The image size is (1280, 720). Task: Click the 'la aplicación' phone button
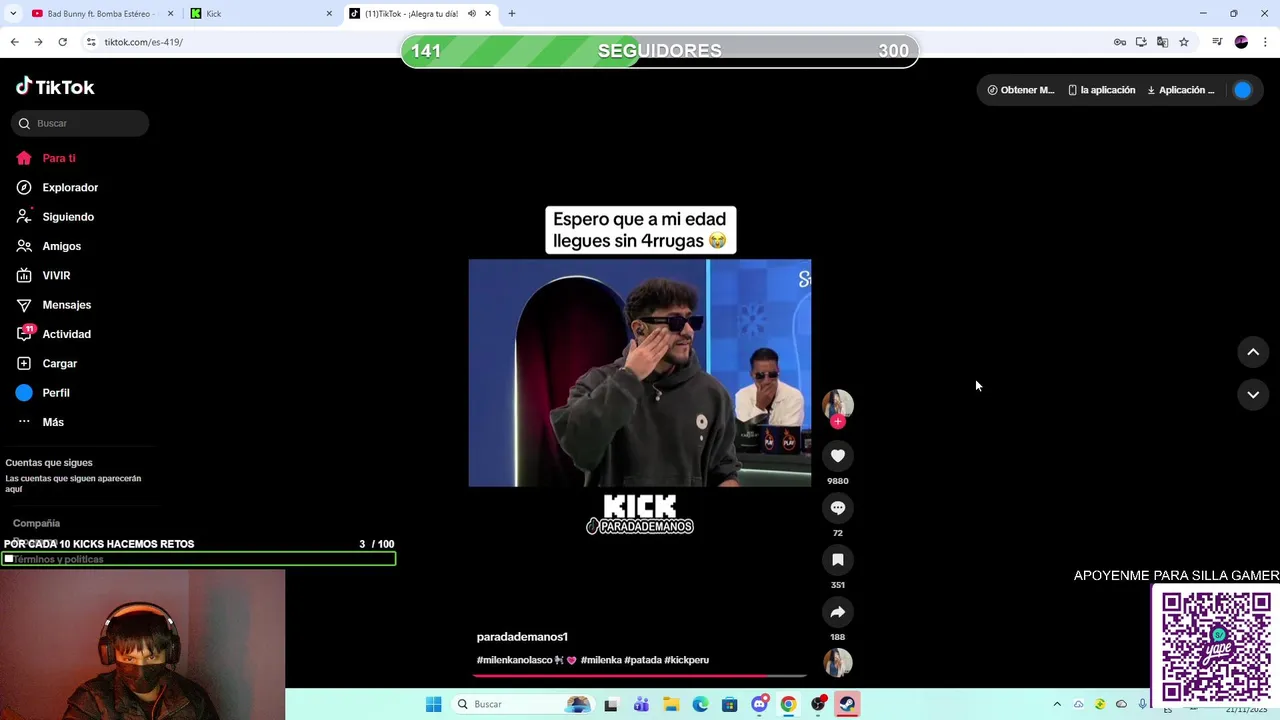1102,90
